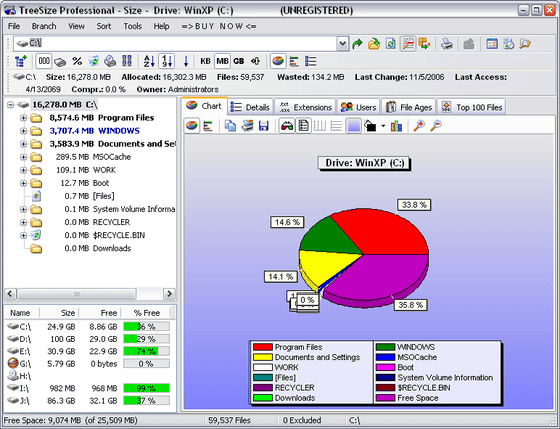Switch to Top 100 Files tab

[471, 107]
